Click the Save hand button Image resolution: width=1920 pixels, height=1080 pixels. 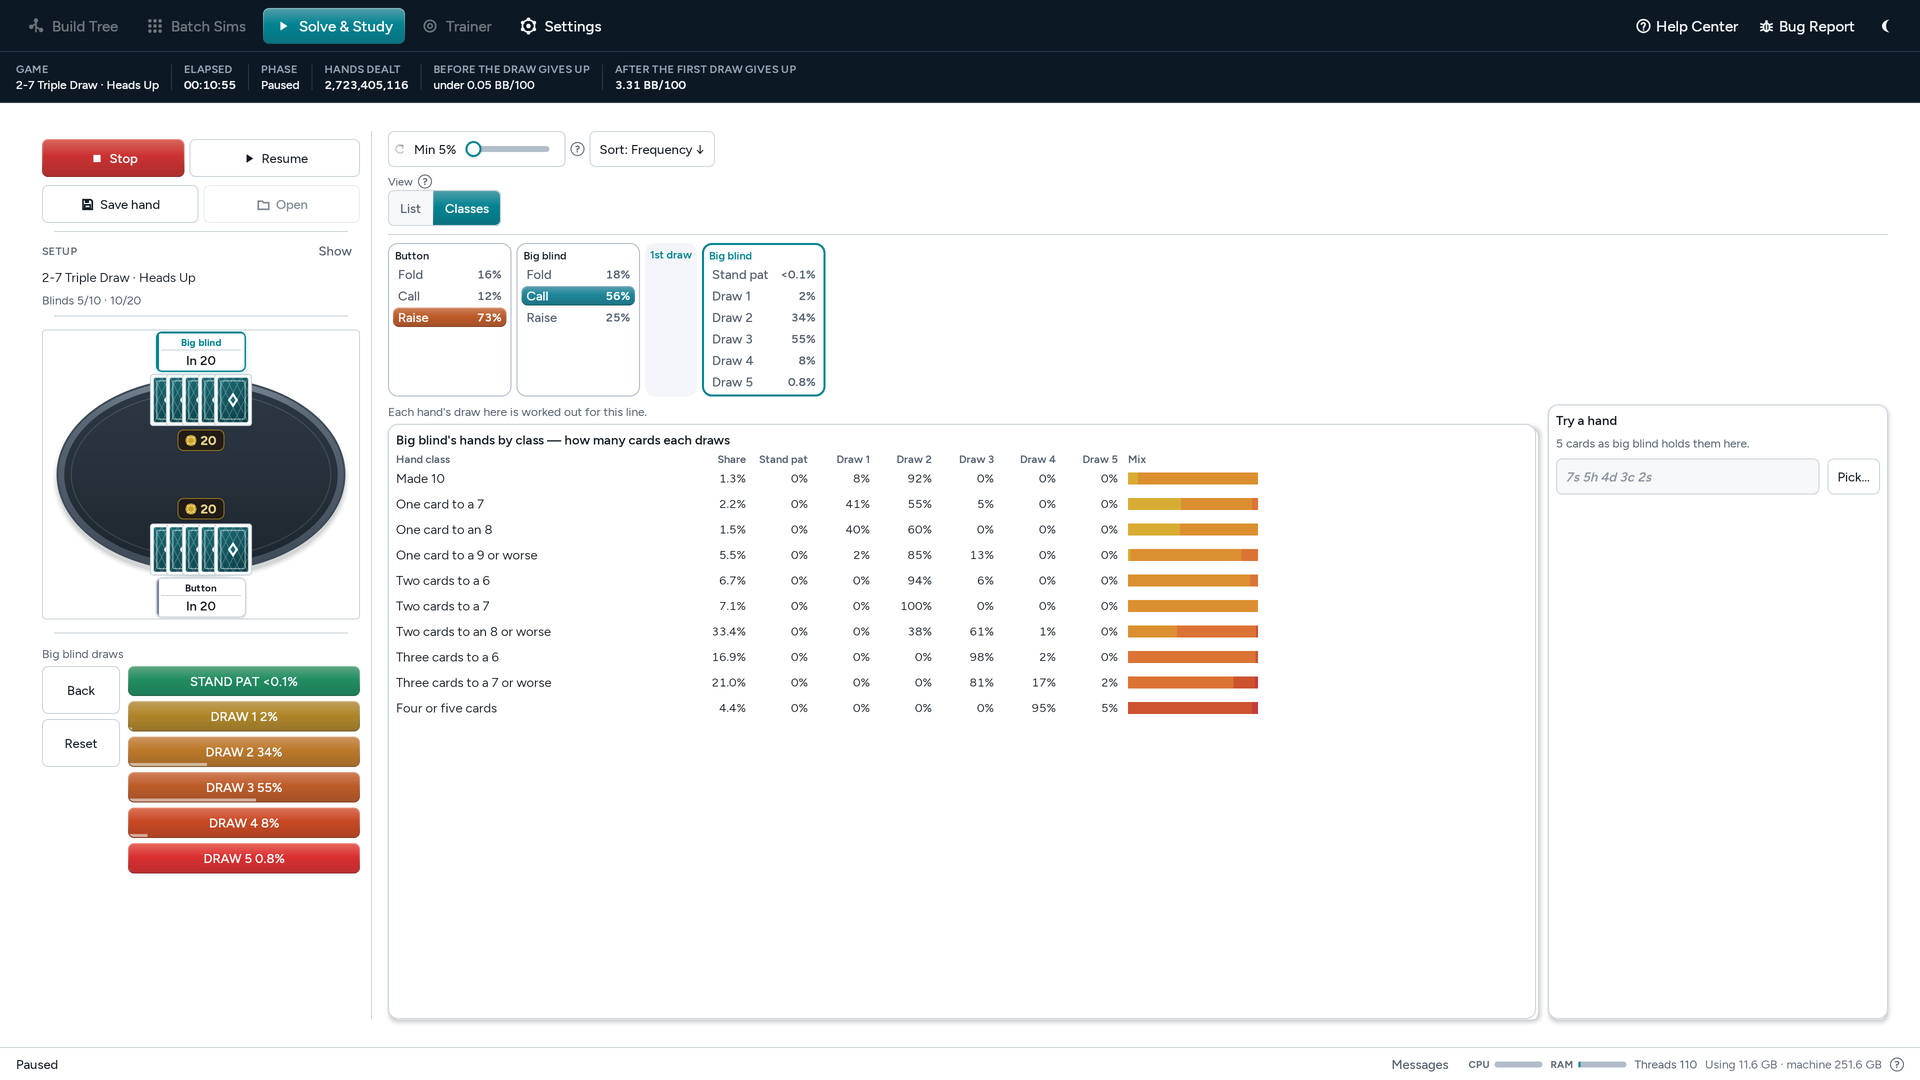pyautogui.click(x=120, y=204)
